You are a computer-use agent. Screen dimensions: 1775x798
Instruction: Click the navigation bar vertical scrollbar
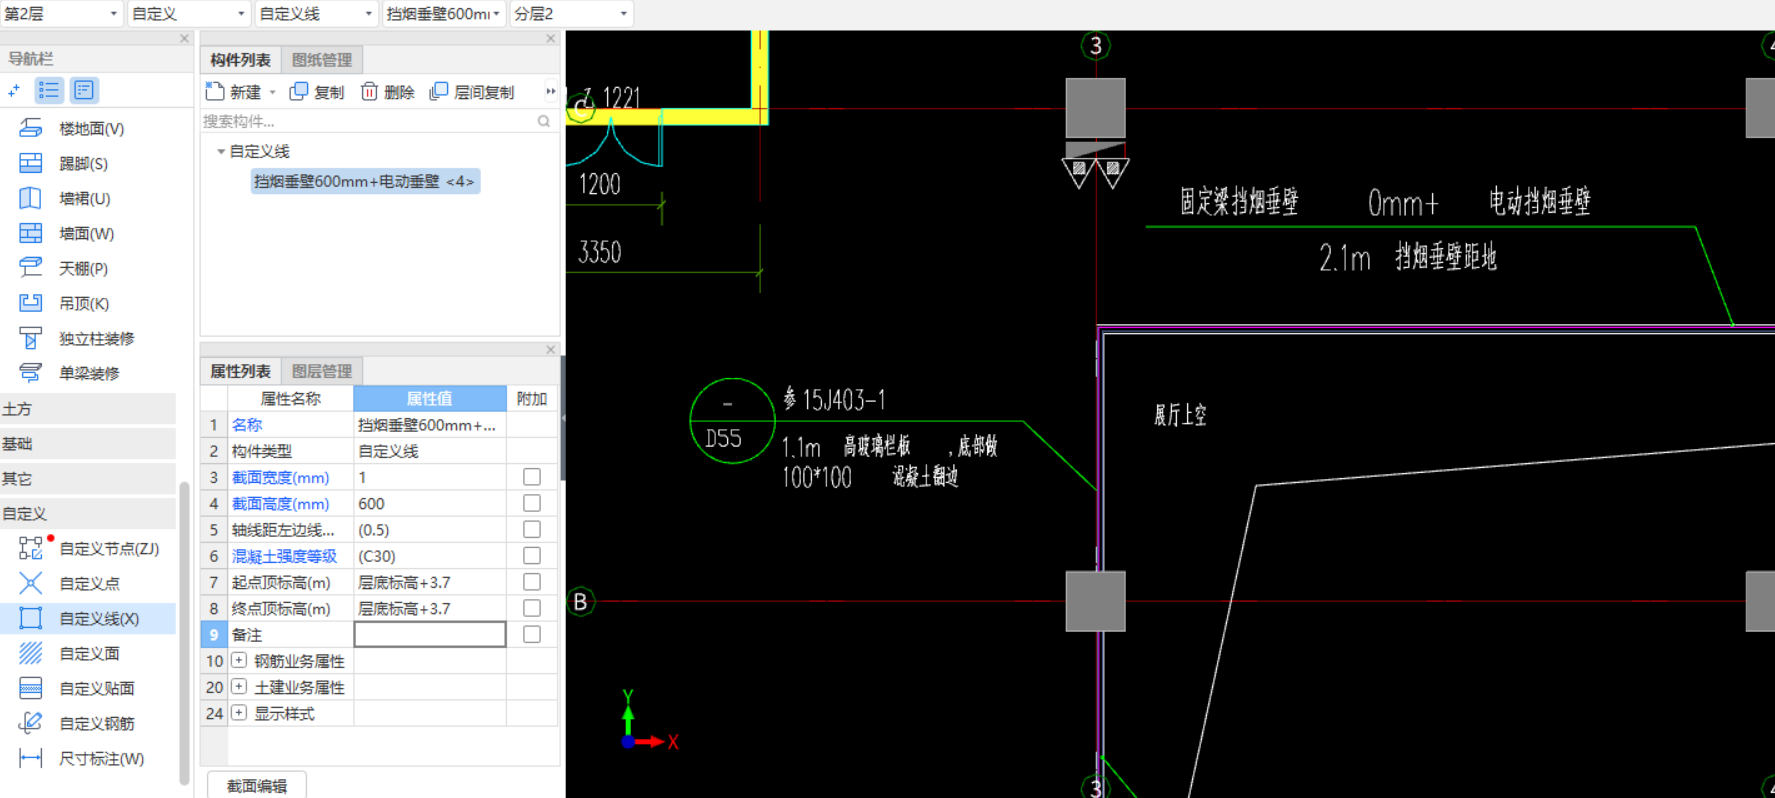(184, 633)
